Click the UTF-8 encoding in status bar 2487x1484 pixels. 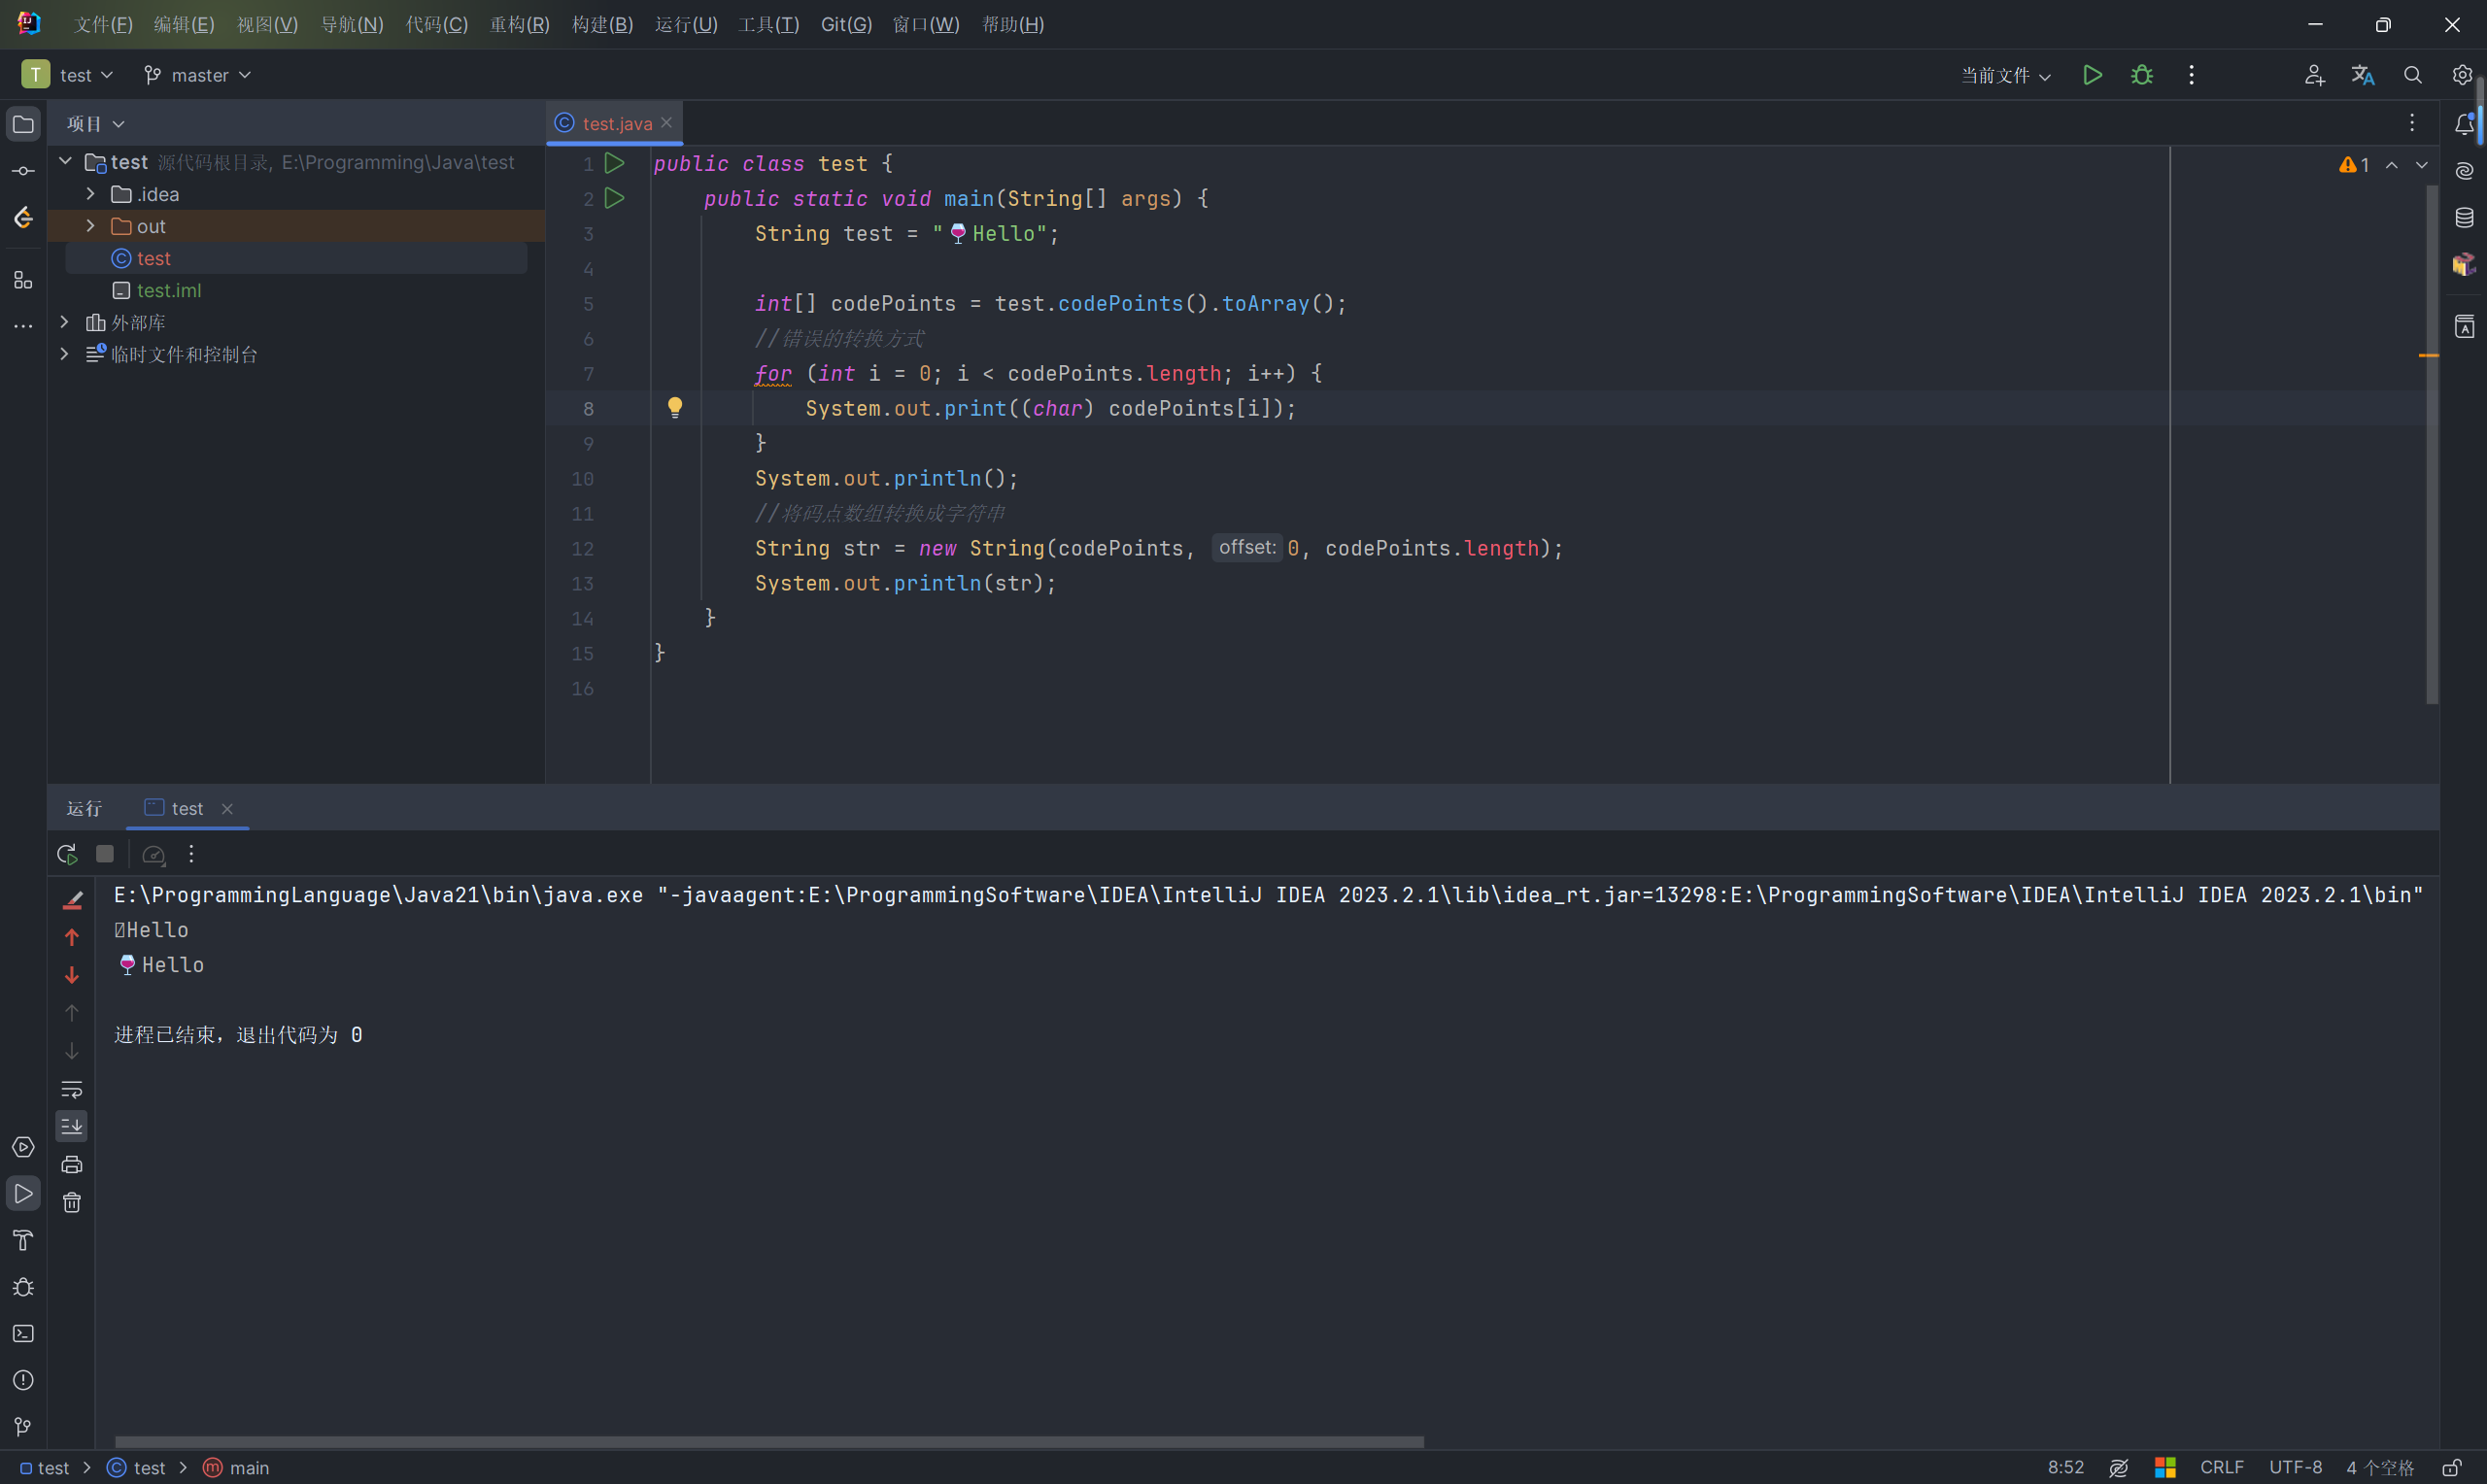point(2295,1467)
